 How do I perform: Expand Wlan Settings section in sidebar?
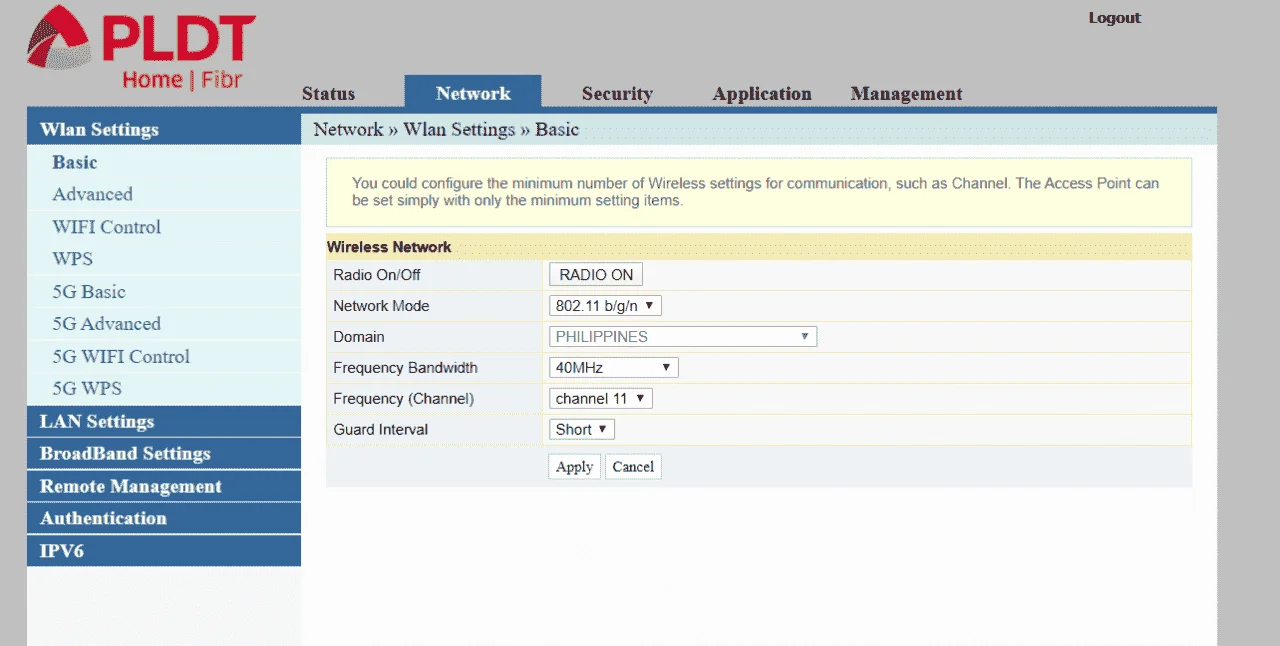point(164,129)
